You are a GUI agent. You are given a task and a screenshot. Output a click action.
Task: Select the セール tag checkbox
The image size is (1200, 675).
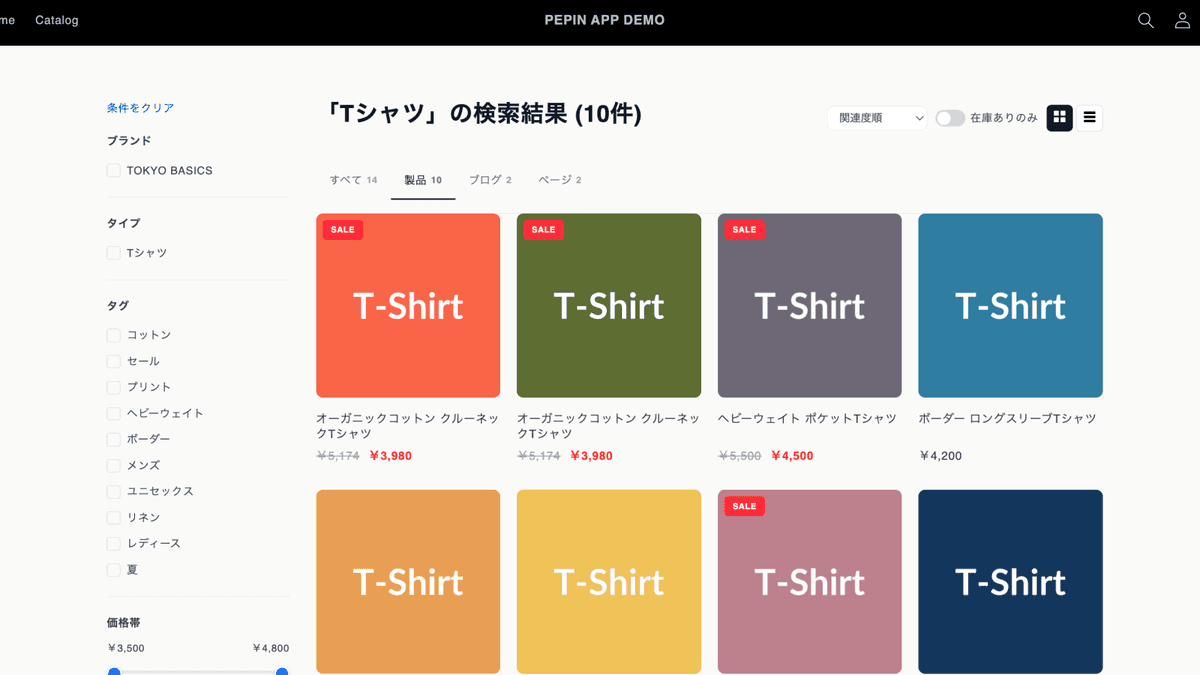[113, 361]
